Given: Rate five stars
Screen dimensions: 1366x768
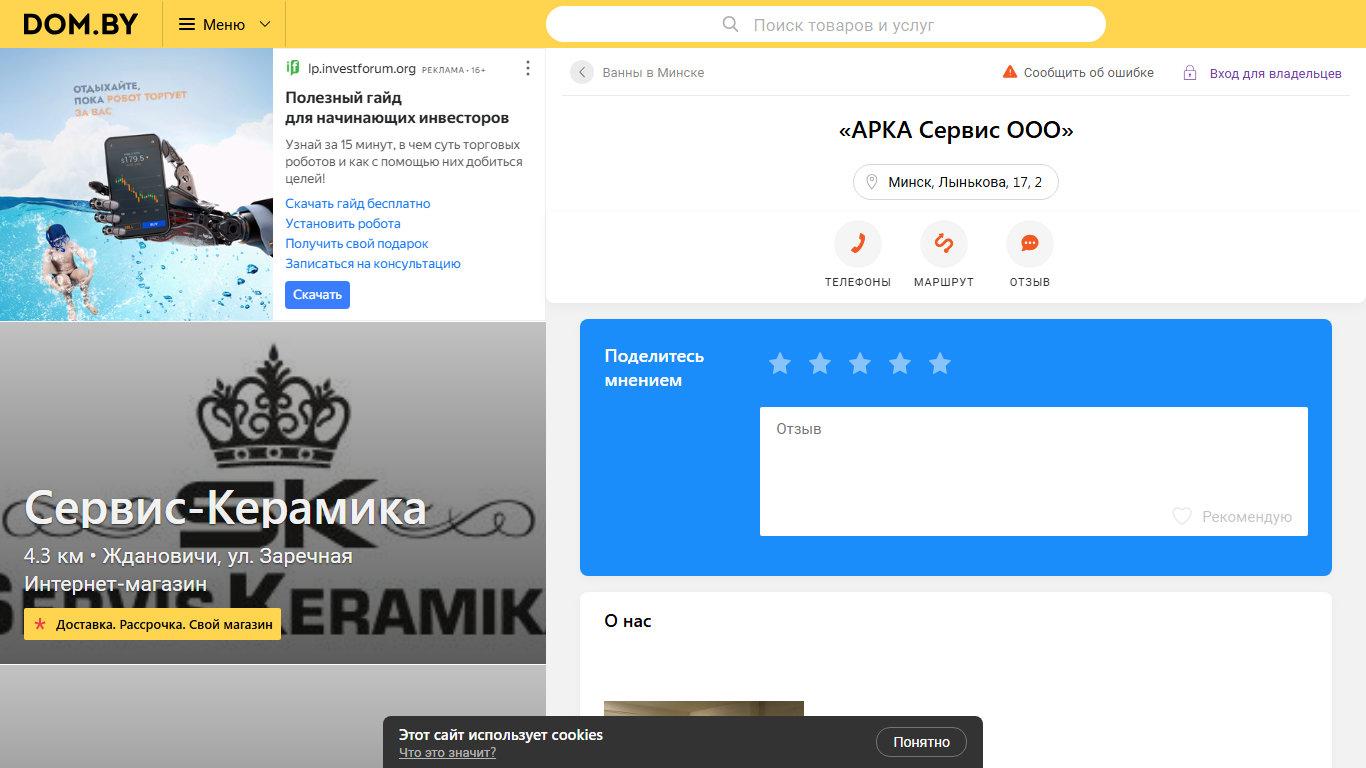Looking at the screenshot, I should click(940, 364).
